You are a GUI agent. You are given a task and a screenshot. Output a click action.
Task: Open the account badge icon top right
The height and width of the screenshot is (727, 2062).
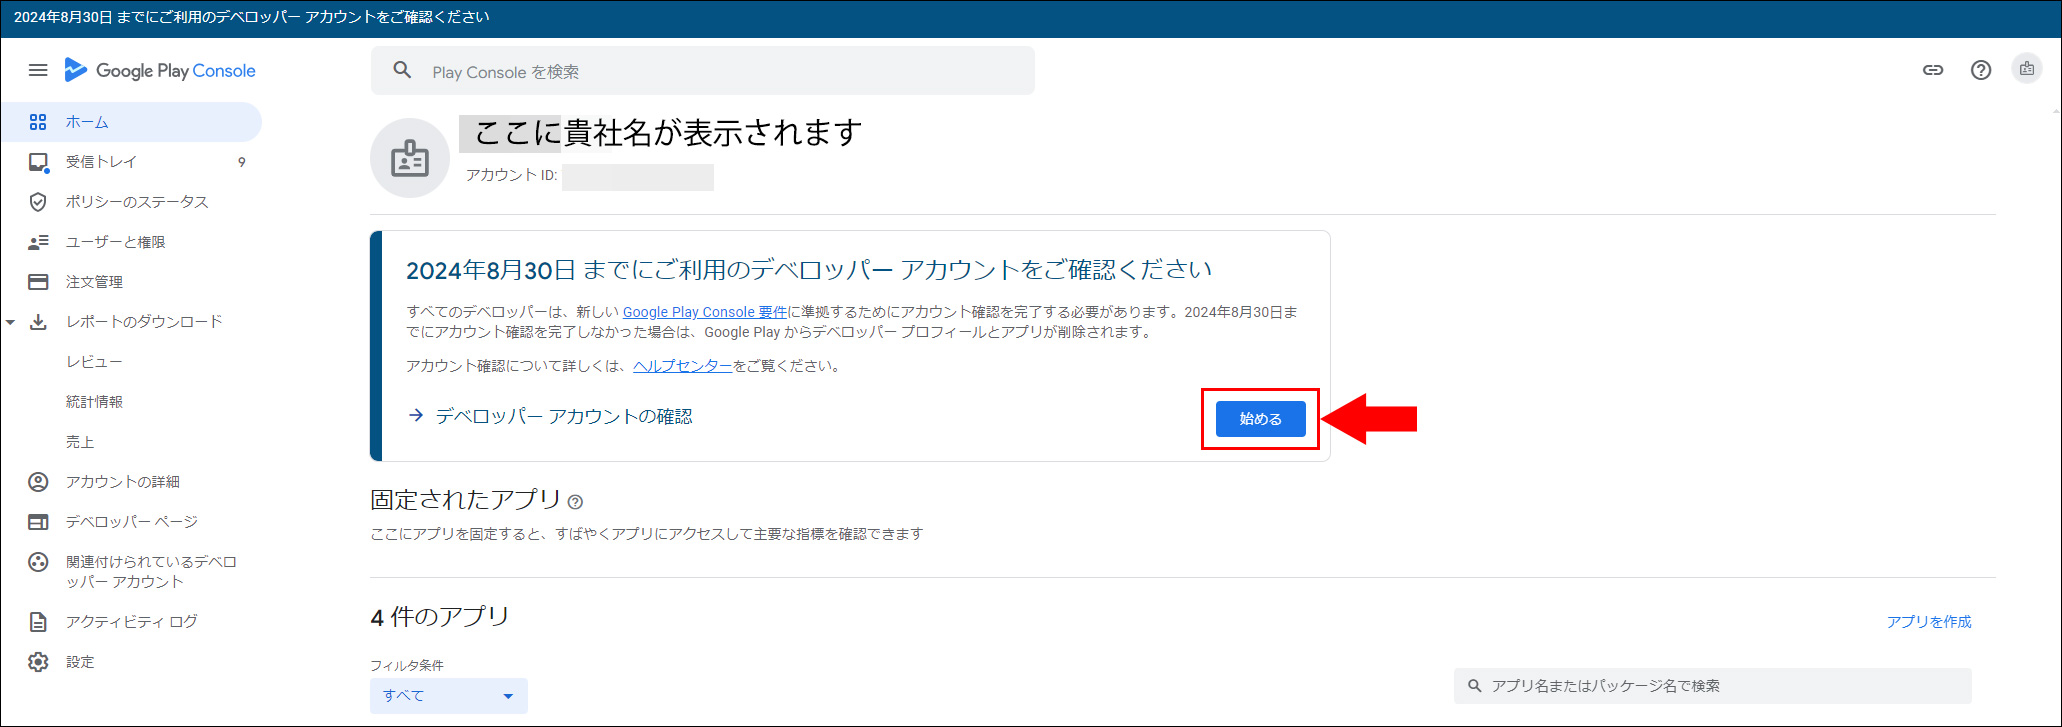pos(2026,69)
